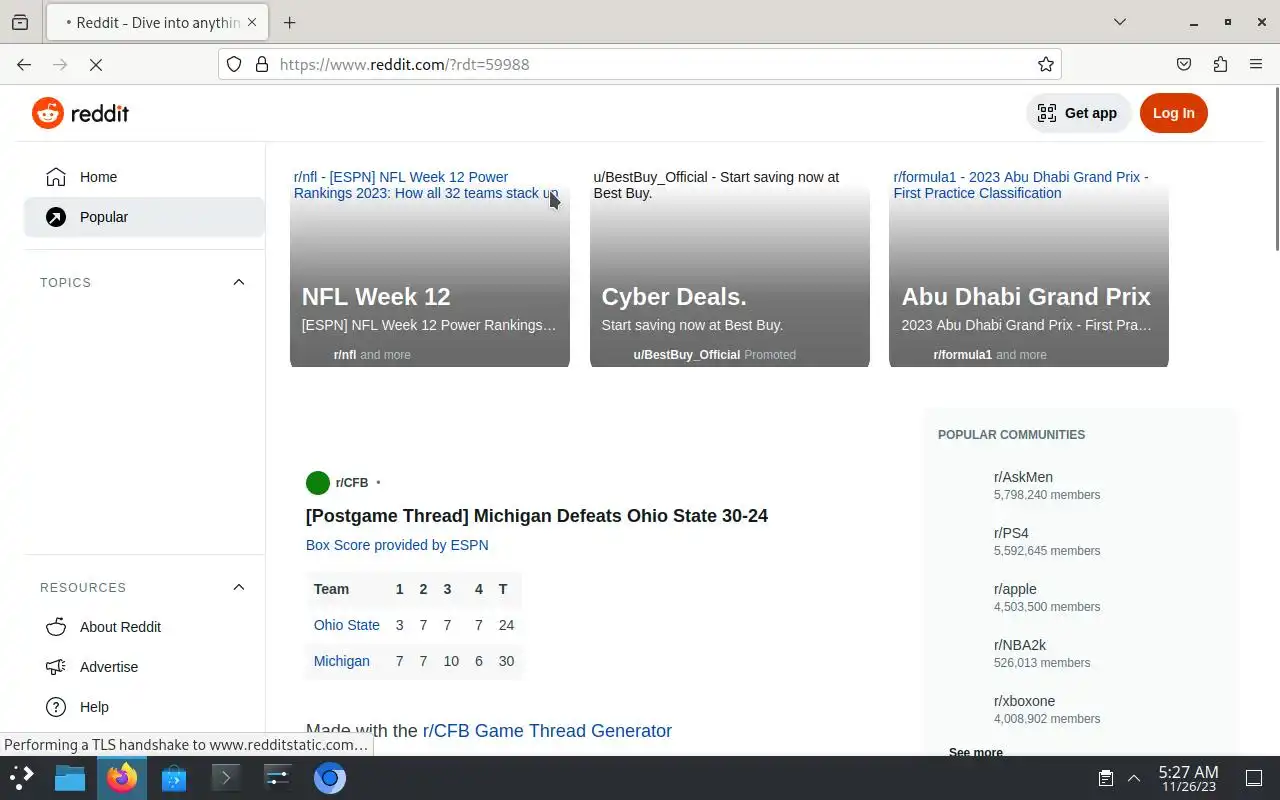Open a new browser tab
This screenshot has height=800, width=1280.
point(289,22)
